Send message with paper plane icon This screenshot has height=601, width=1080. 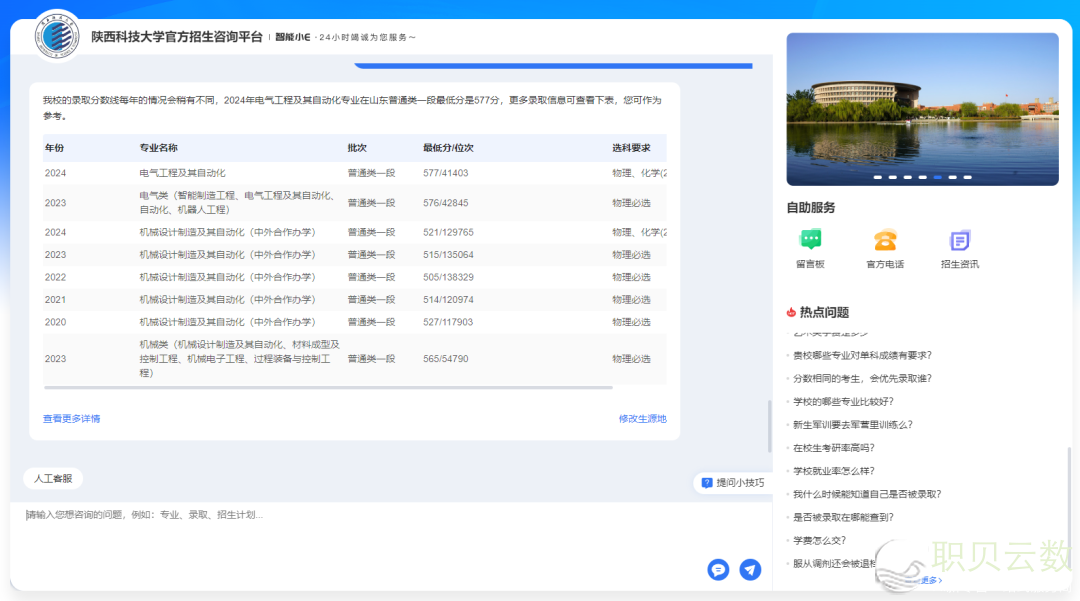[750, 569]
